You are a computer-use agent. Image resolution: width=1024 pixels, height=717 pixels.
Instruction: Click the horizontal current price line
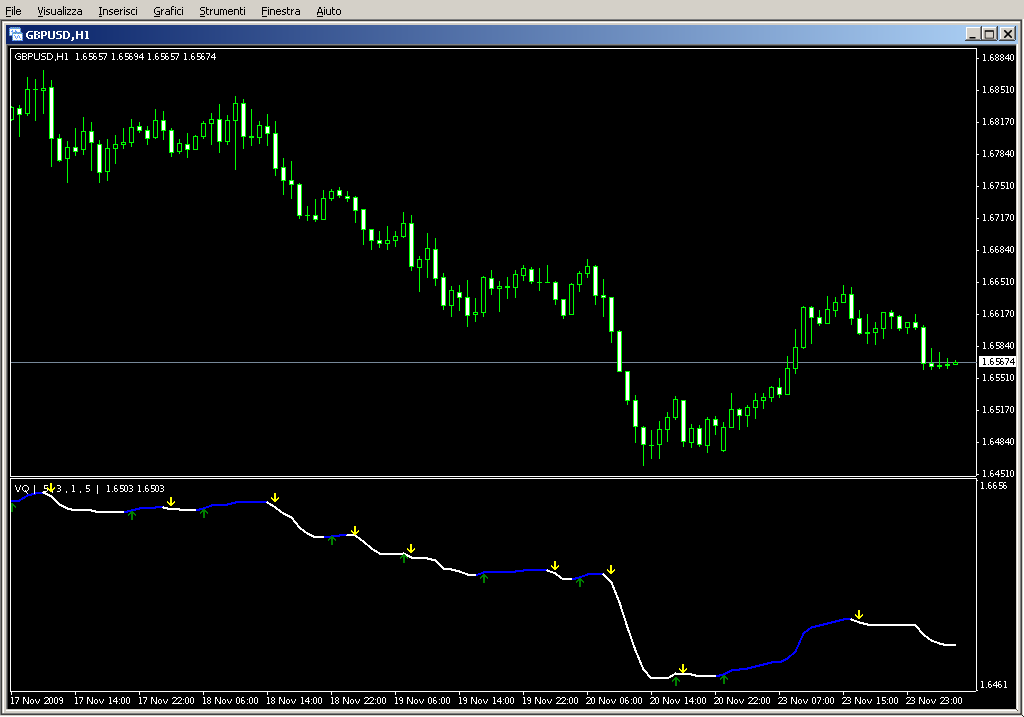(x=494, y=362)
